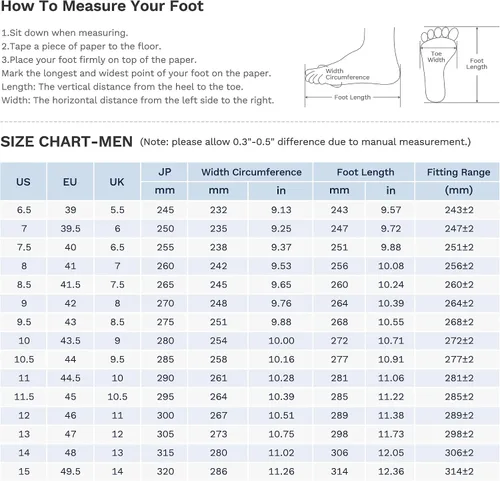The width and height of the screenshot is (500, 481).
Task: Click the side-view foot diagram
Action: pyautogui.click(x=352, y=67)
